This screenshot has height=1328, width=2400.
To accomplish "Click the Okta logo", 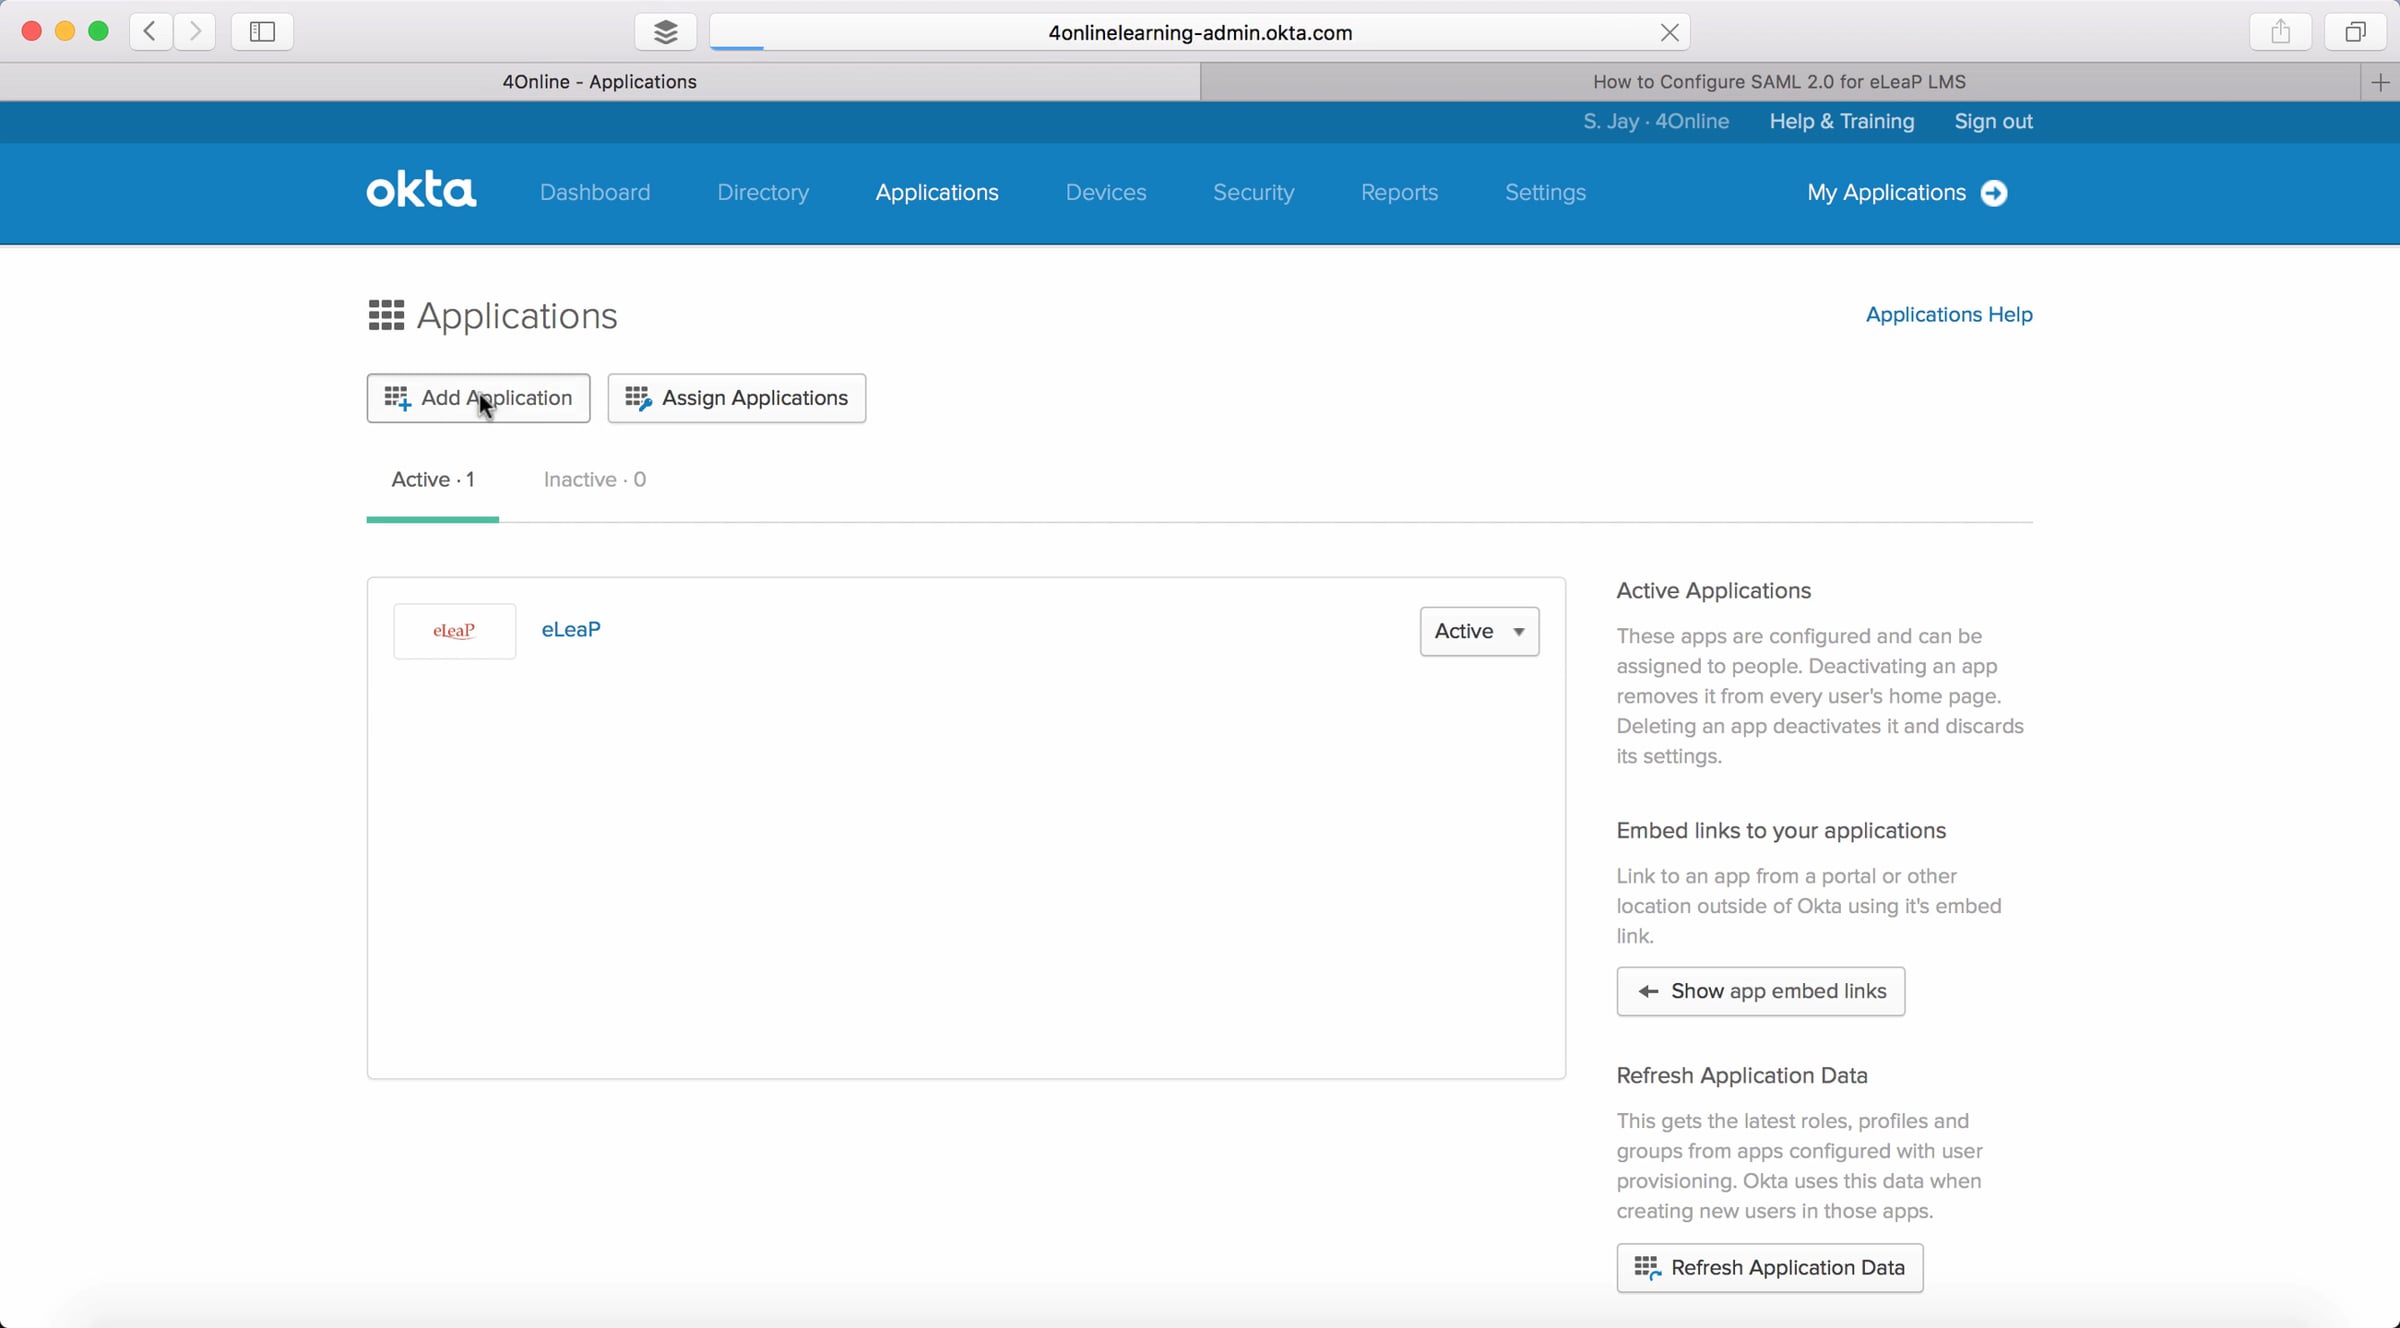I will 421,190.
